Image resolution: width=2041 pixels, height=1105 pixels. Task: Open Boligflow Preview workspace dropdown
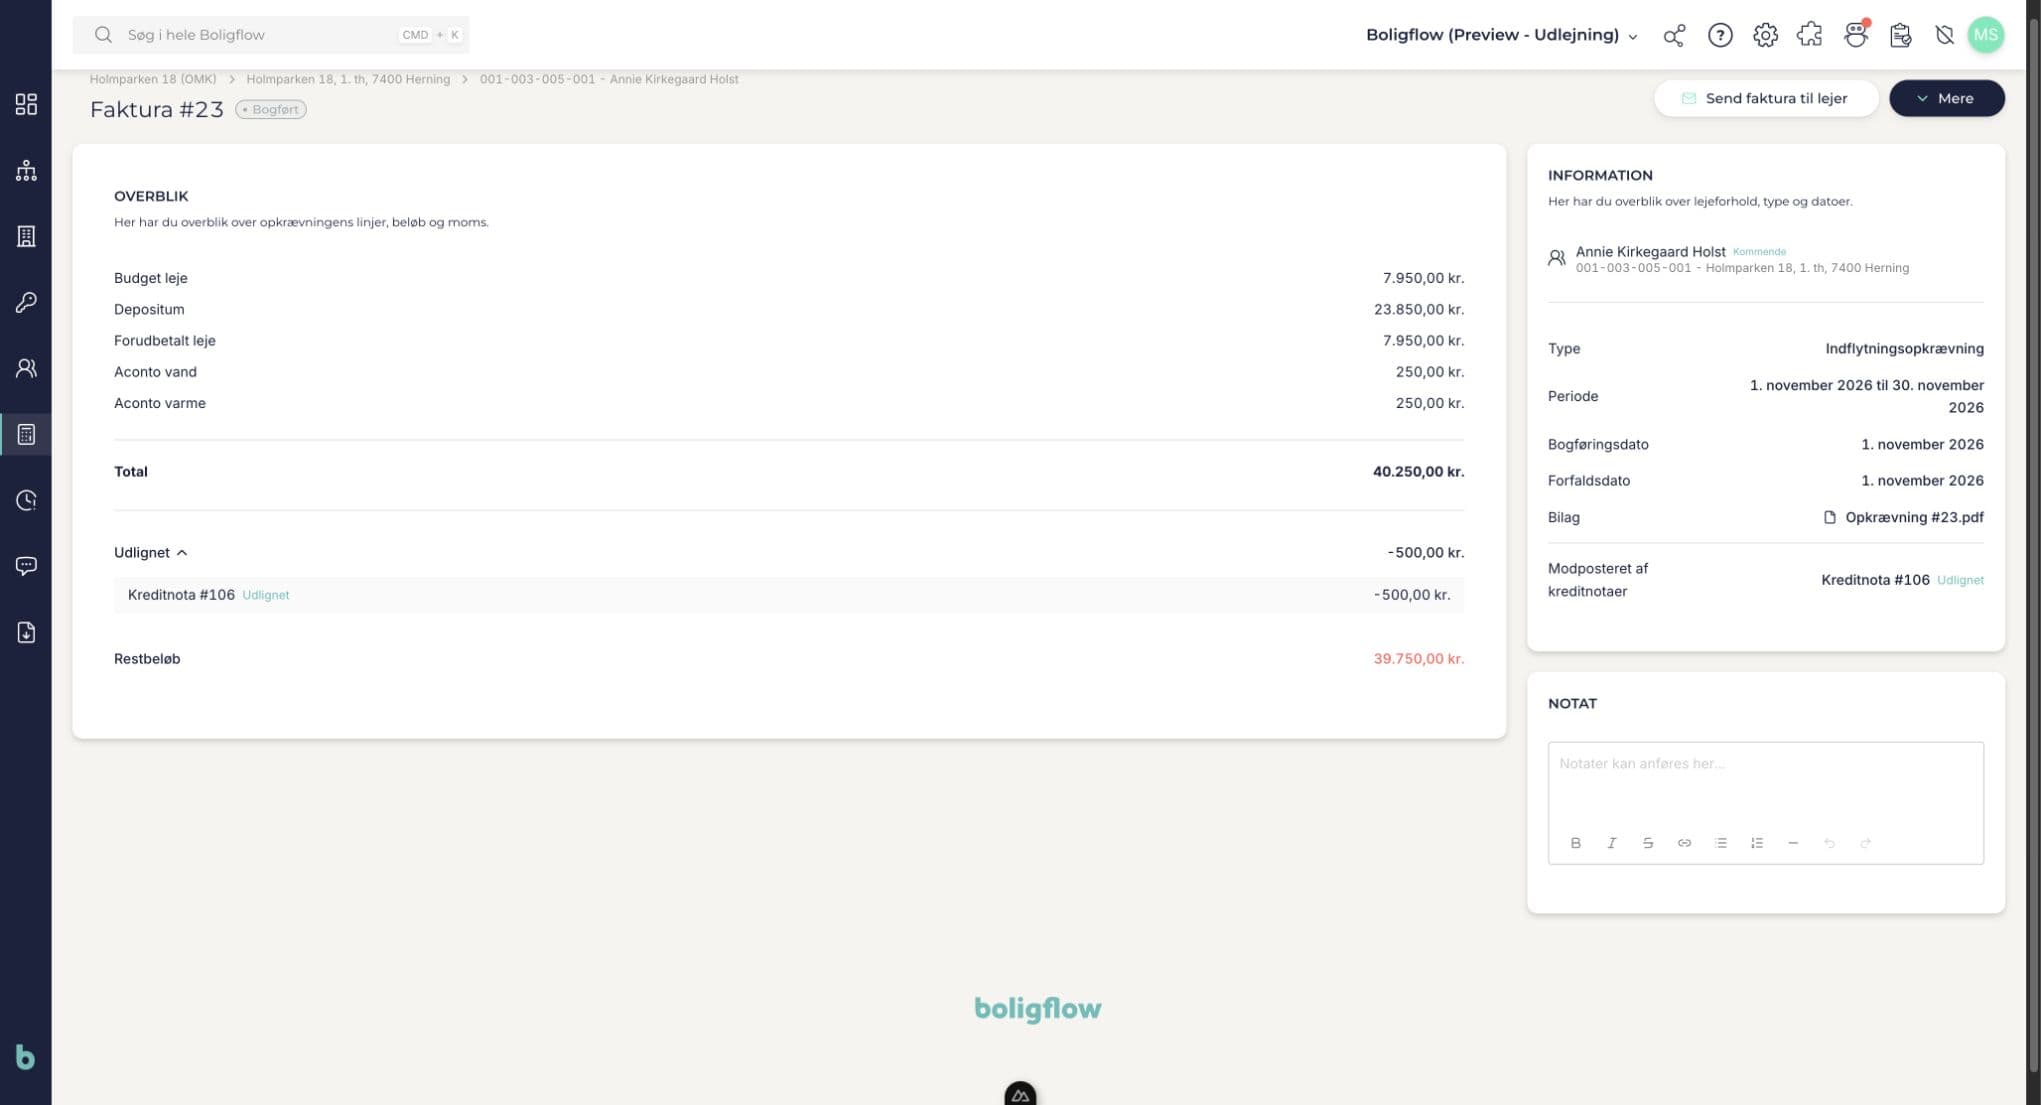pyautogui.click(x=1502, y=35)
